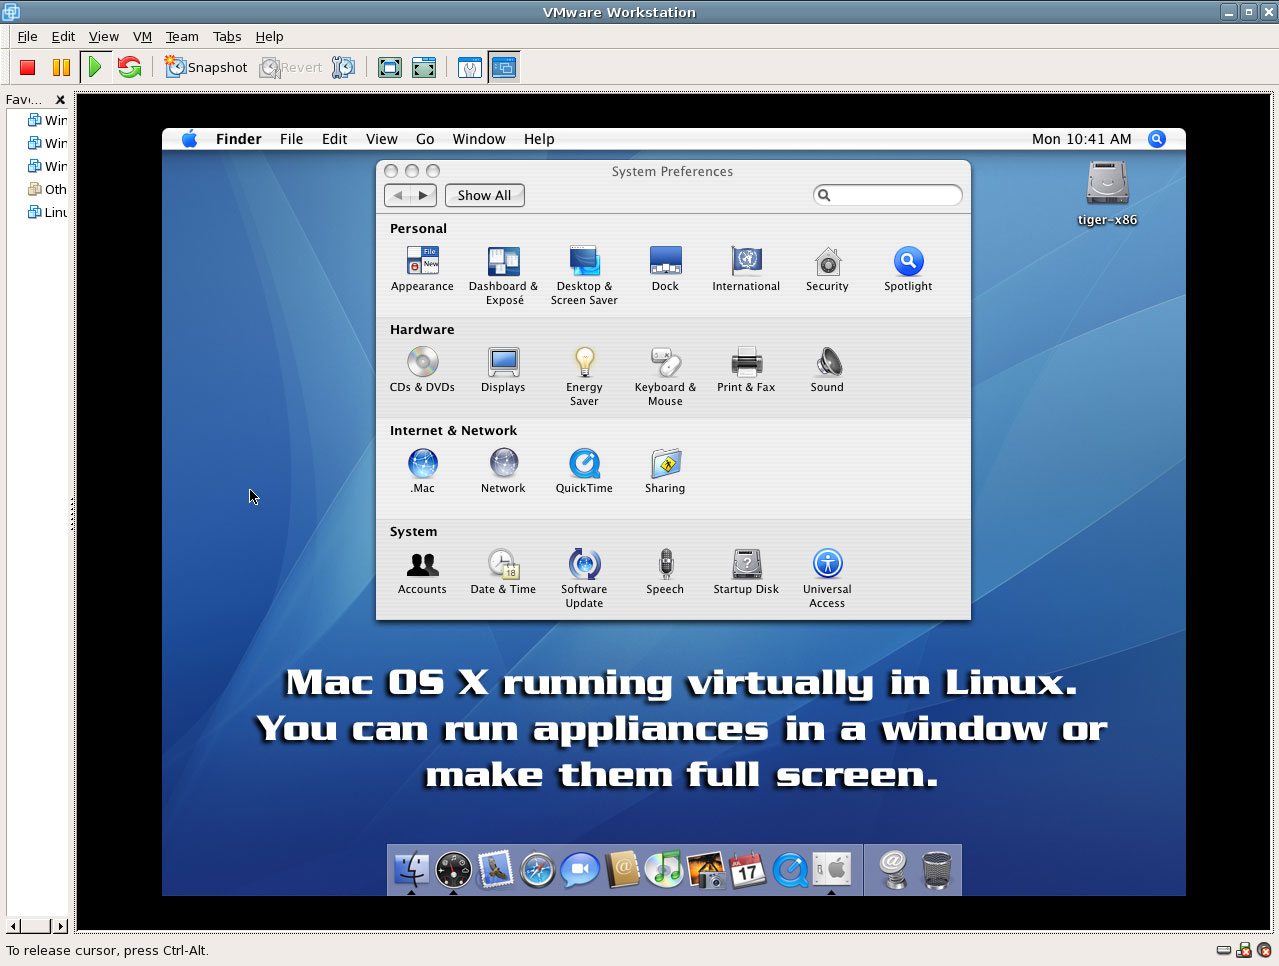Launch iTunes from the Dock

tap(663, 869)
